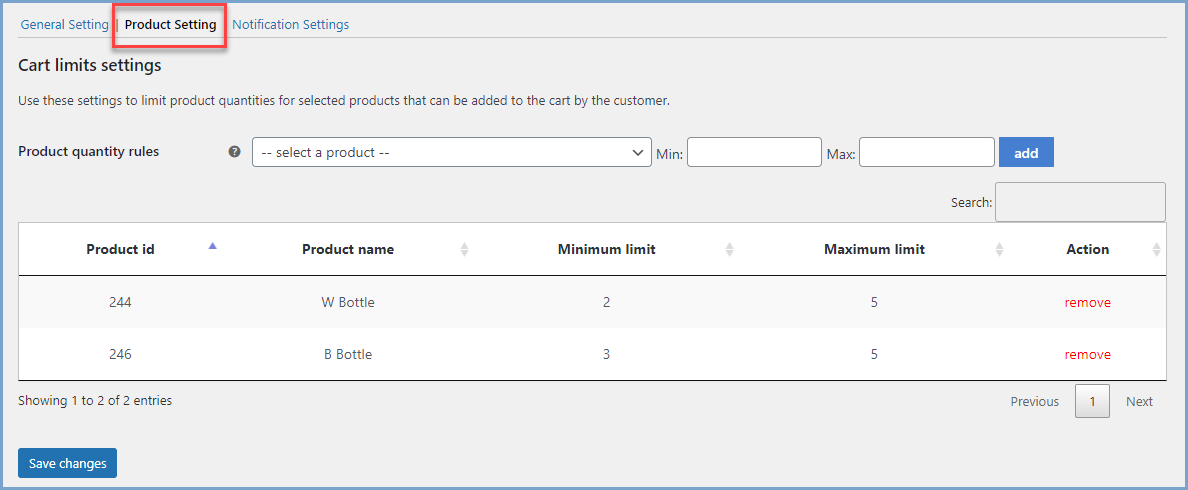The image size is (1188, 490).
Task: Switch to General Setting tab
Action: tap(64, 24)
